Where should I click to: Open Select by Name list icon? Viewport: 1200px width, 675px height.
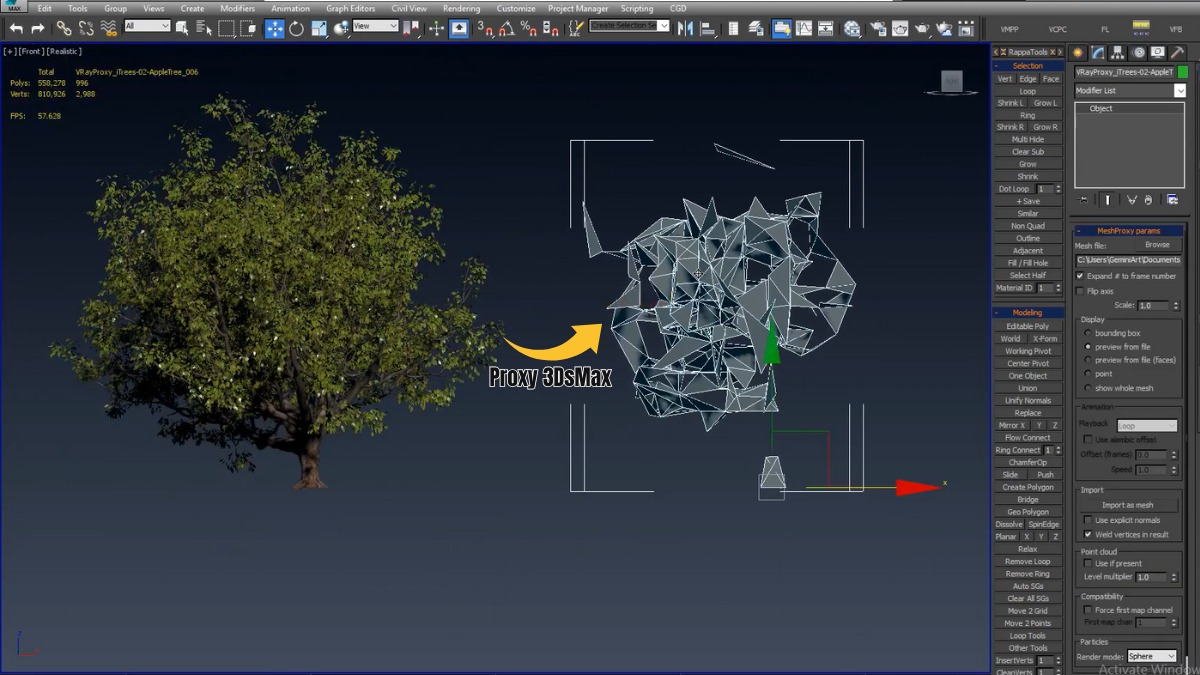(x=203, y=28)
